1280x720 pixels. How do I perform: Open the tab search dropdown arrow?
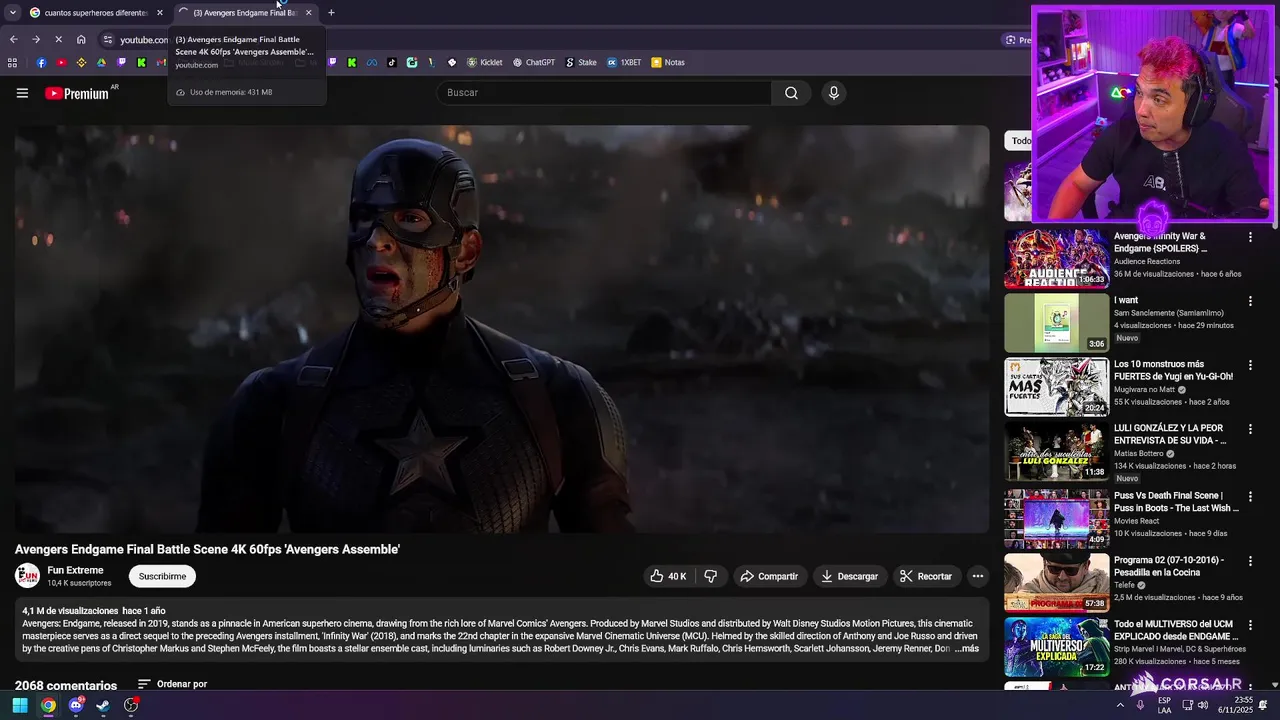click(x=12, y=13)
